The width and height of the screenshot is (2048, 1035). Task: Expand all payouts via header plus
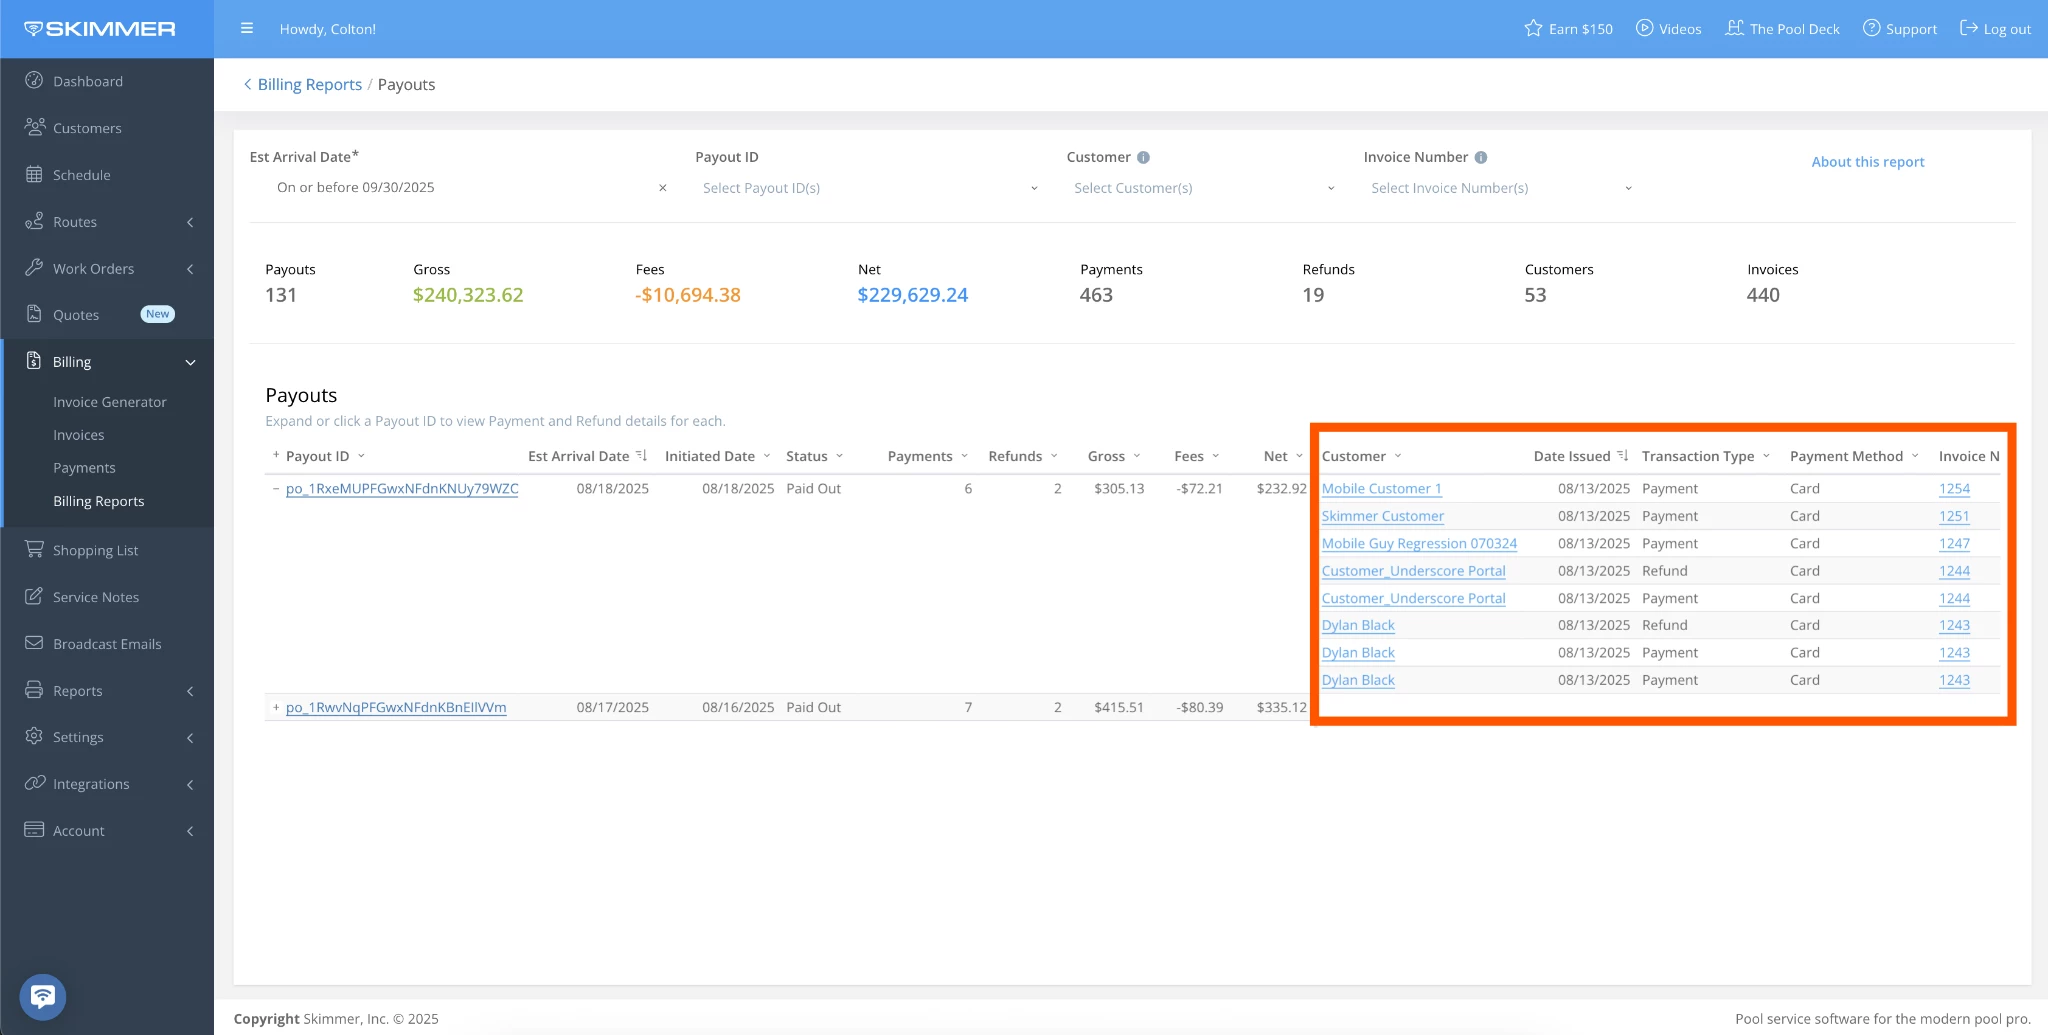(x=276, y=455)
